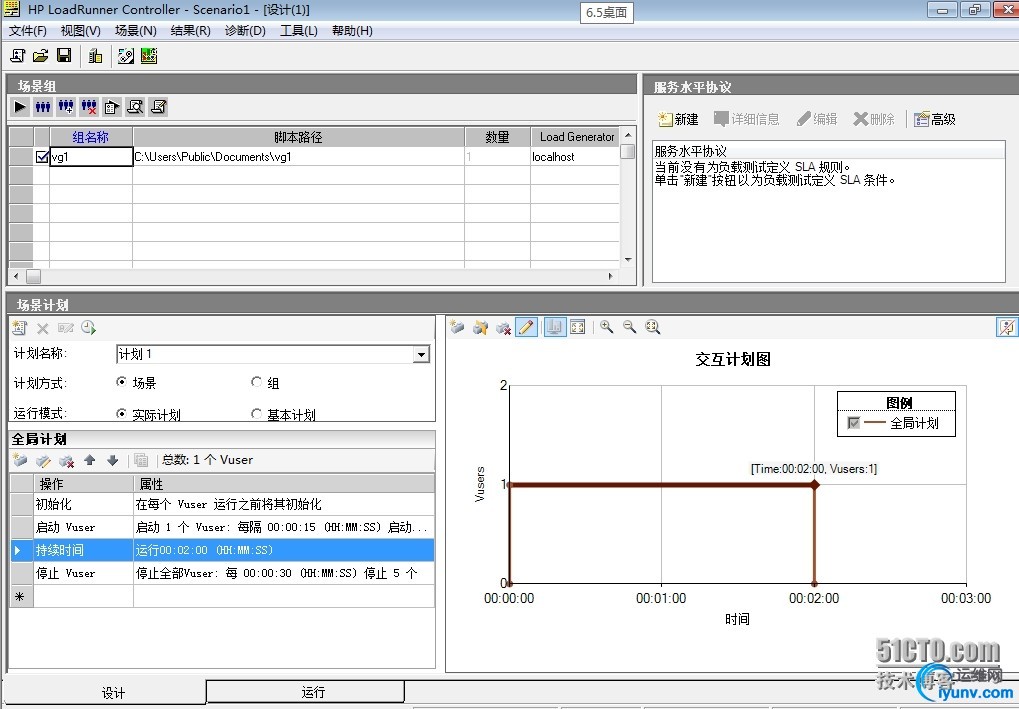Start the scenario with the black play arrow
The width and height of the screenshot is (1019, 709).
(x=20, y=107)
